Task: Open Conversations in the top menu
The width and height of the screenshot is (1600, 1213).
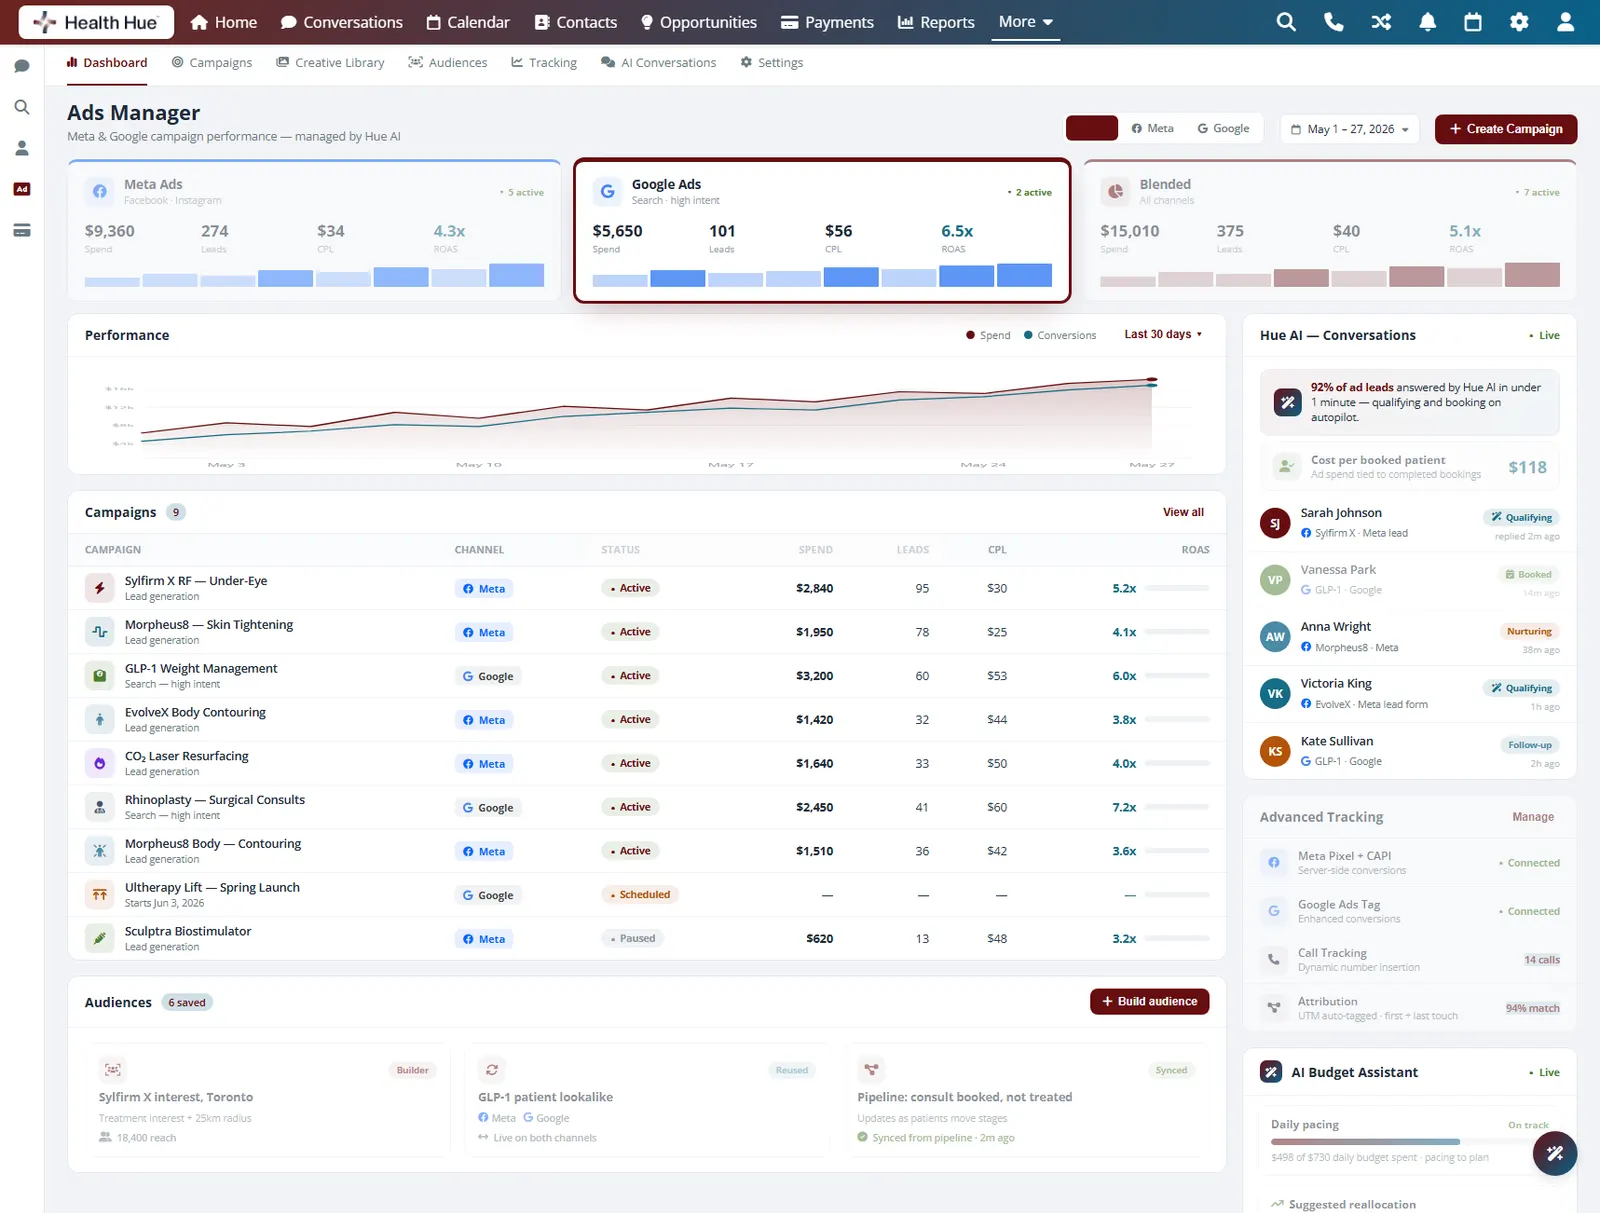Action: (x=341, y=22)
